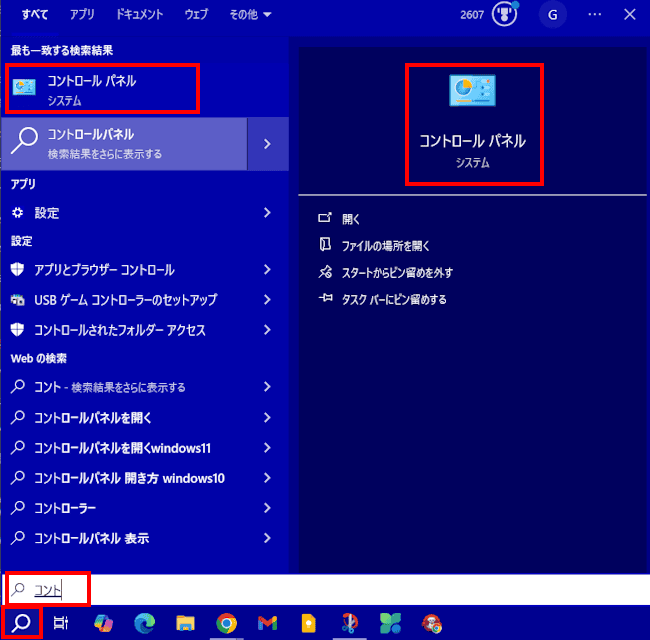Viewport: 650px width, 640px height.
Task: Open green four-leaf app icon on taskbar
Action: coord(390,623)
